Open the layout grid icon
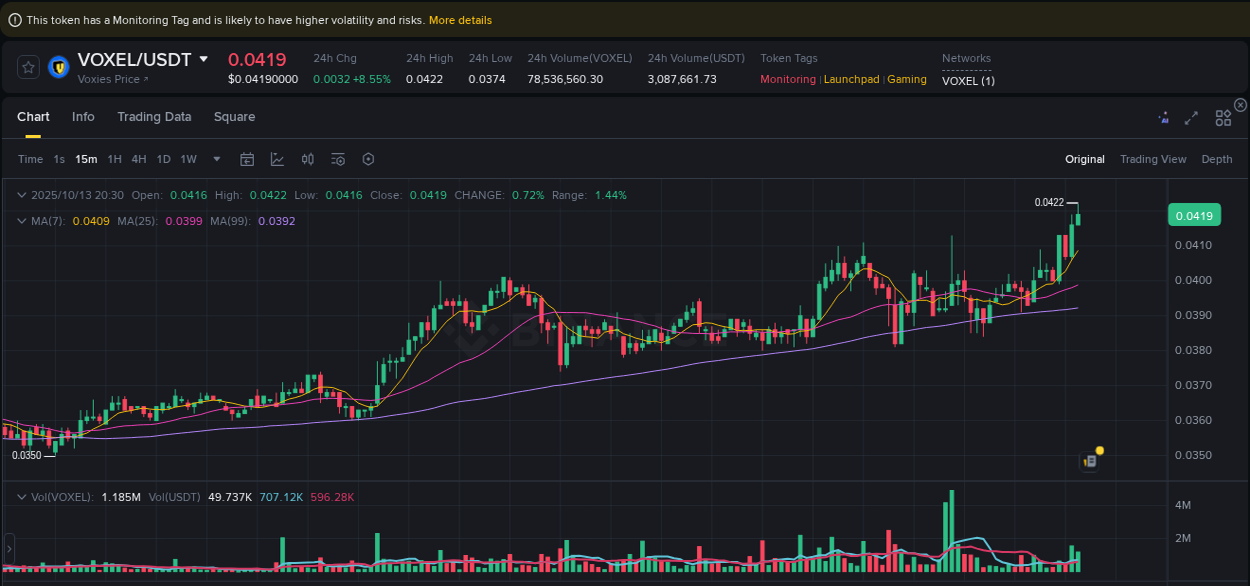1250x586 pixels. click(1222, 117)
